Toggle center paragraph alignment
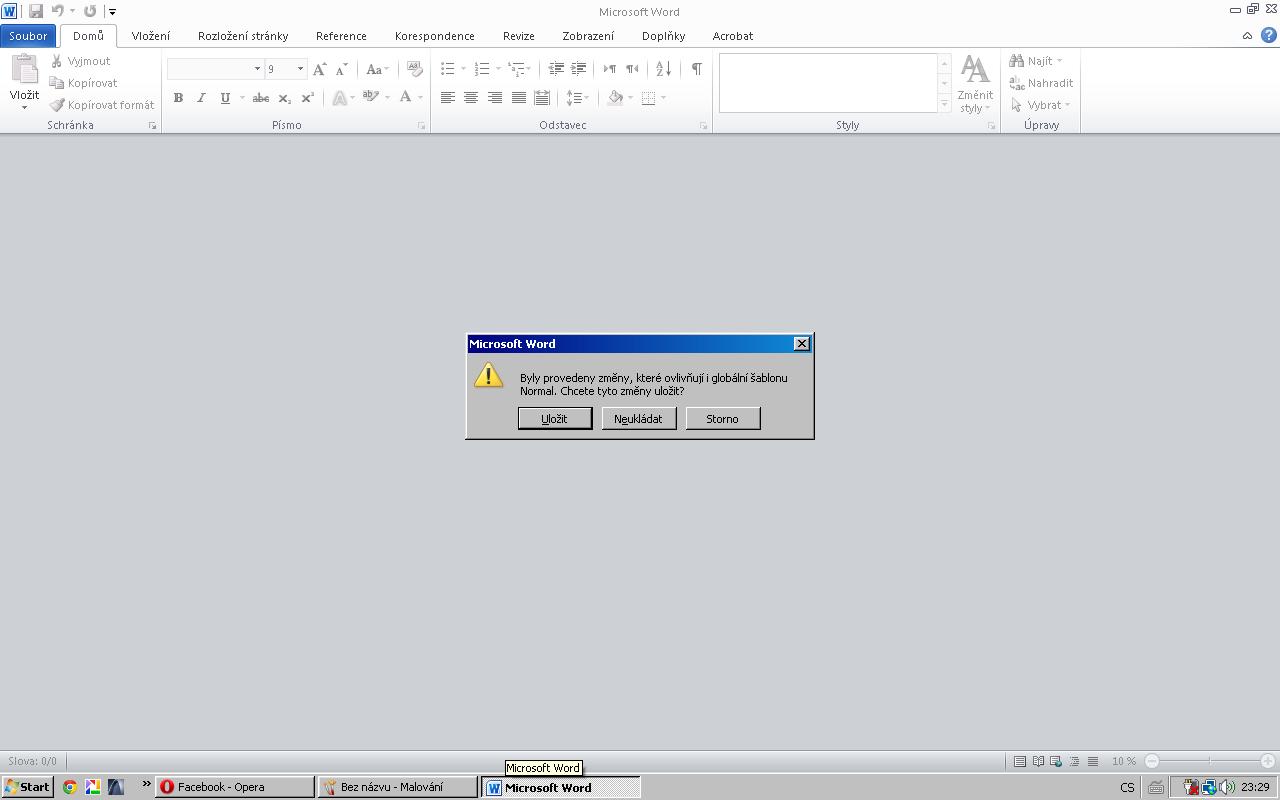 pyautogui.click(x=471, y=98)
